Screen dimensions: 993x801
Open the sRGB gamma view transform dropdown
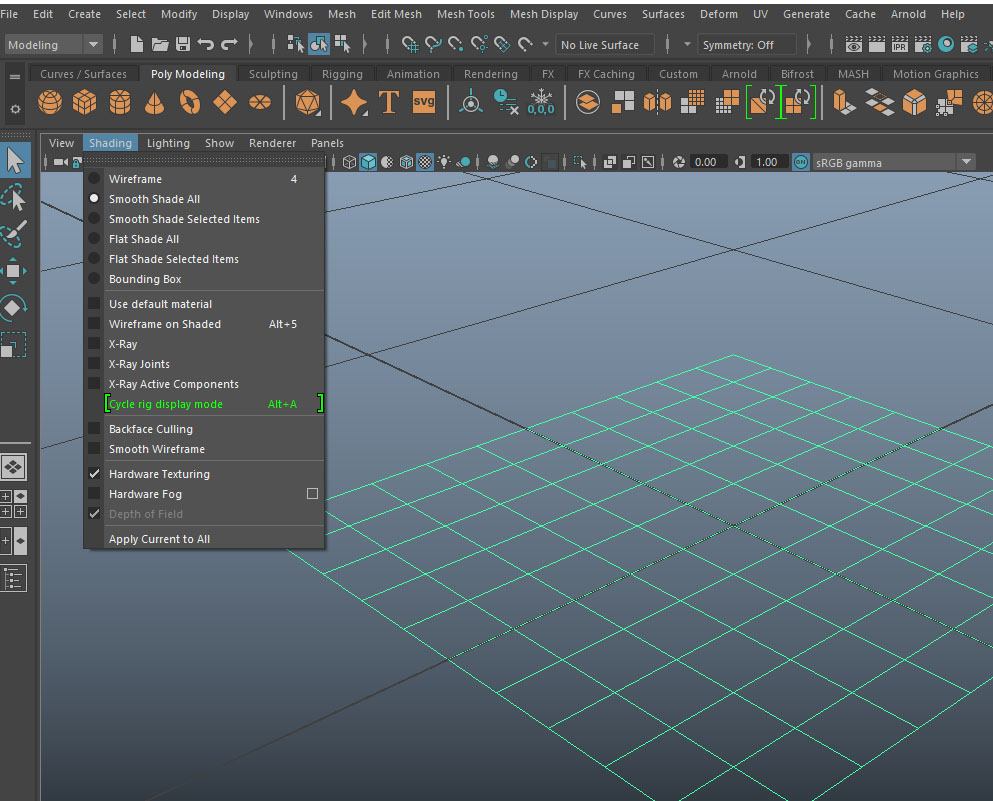894,163
